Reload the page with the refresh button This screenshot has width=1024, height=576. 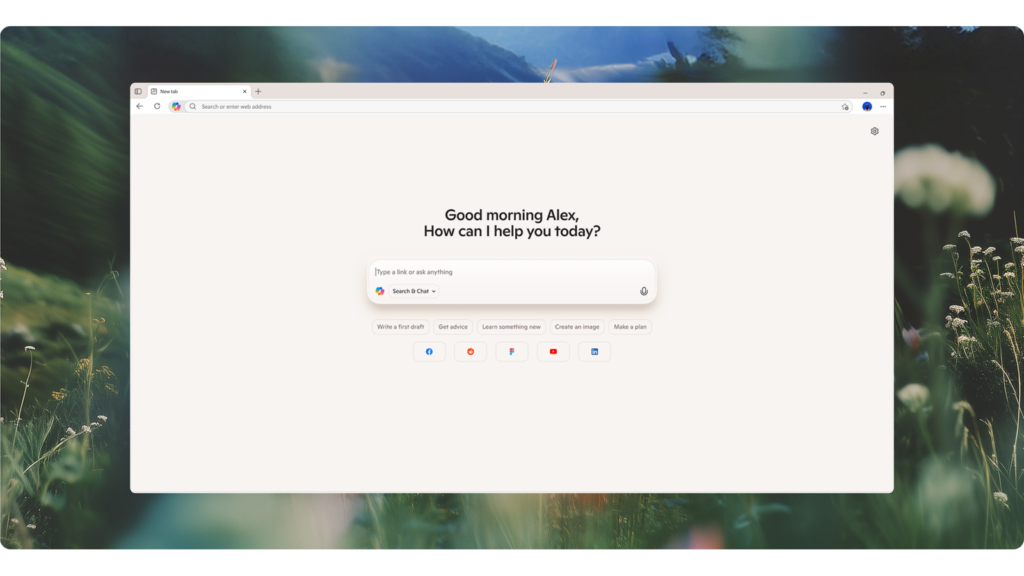point(157,106)
